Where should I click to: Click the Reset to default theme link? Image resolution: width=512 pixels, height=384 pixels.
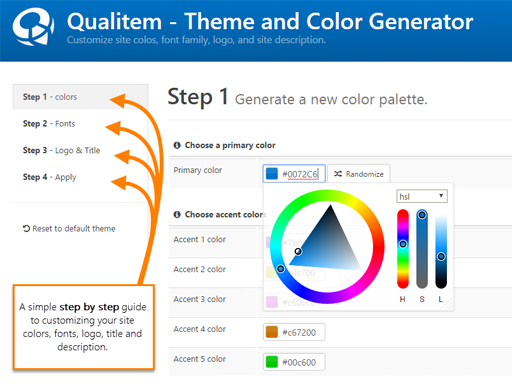(69, 229)
